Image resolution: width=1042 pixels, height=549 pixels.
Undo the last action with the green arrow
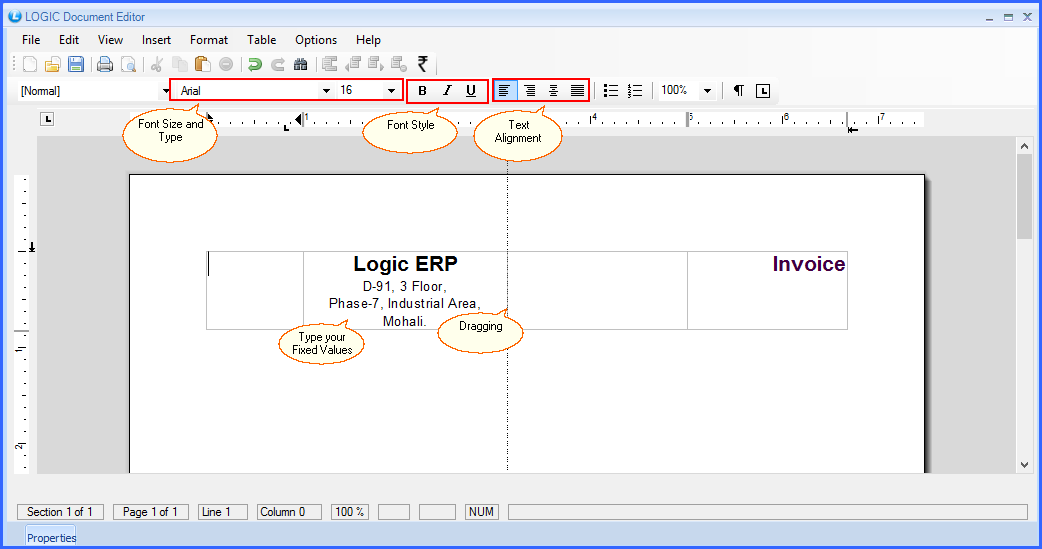[x=255, y=64]
